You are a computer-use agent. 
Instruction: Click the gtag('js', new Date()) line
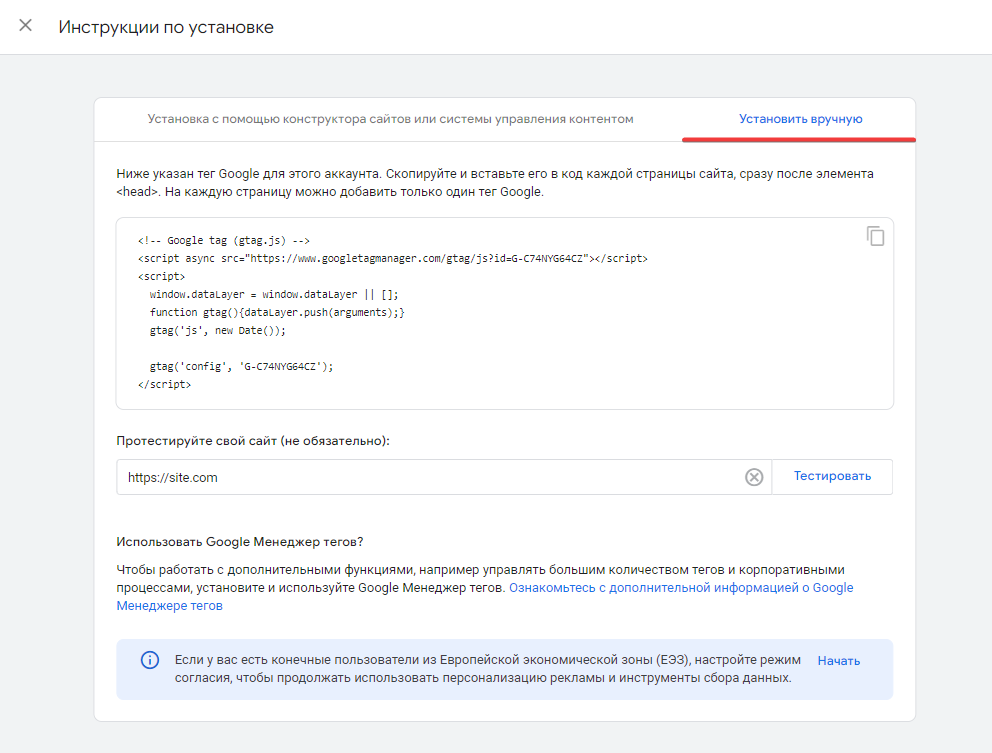pyautogui.click(x=218, y=330)
